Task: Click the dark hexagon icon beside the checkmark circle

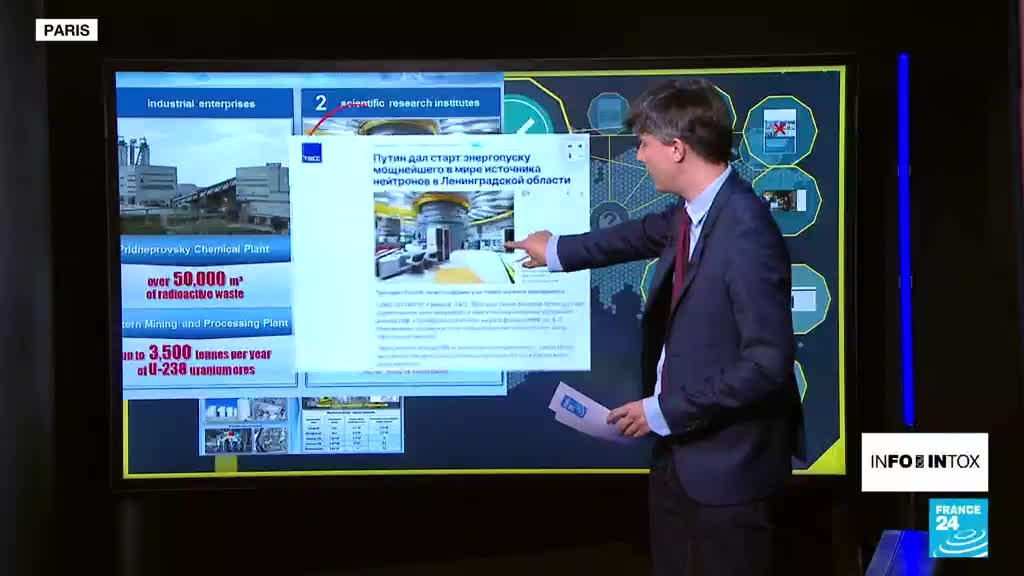Action: pos(607,113)
